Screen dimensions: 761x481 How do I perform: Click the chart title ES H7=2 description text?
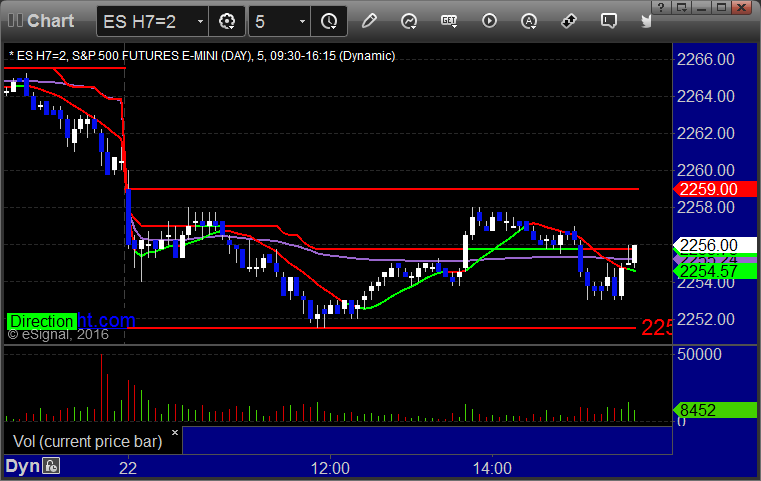(202, 56)
